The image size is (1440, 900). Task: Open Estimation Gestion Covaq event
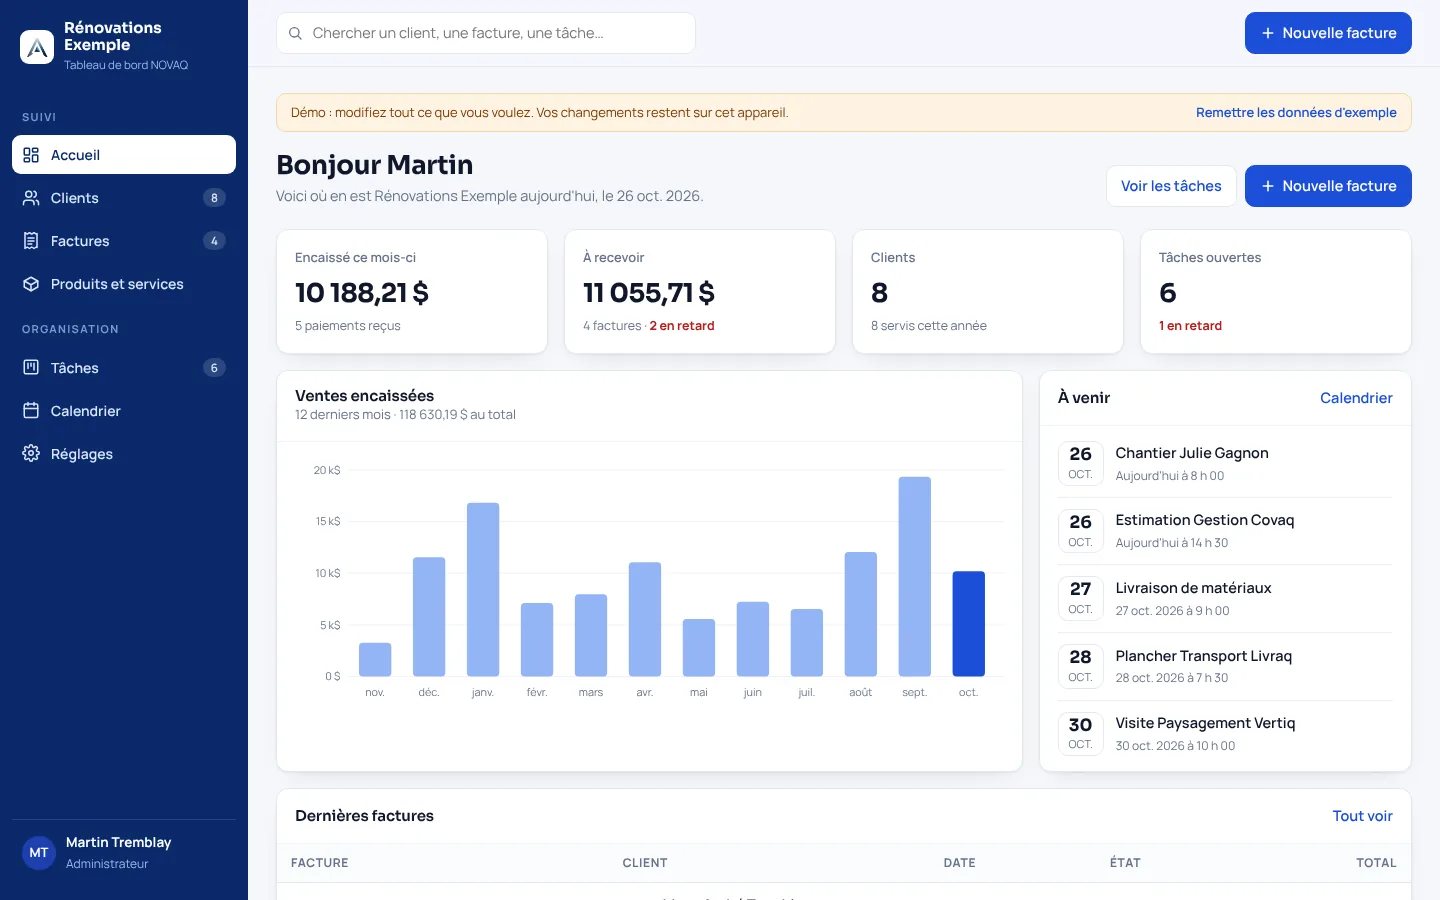1225,531
